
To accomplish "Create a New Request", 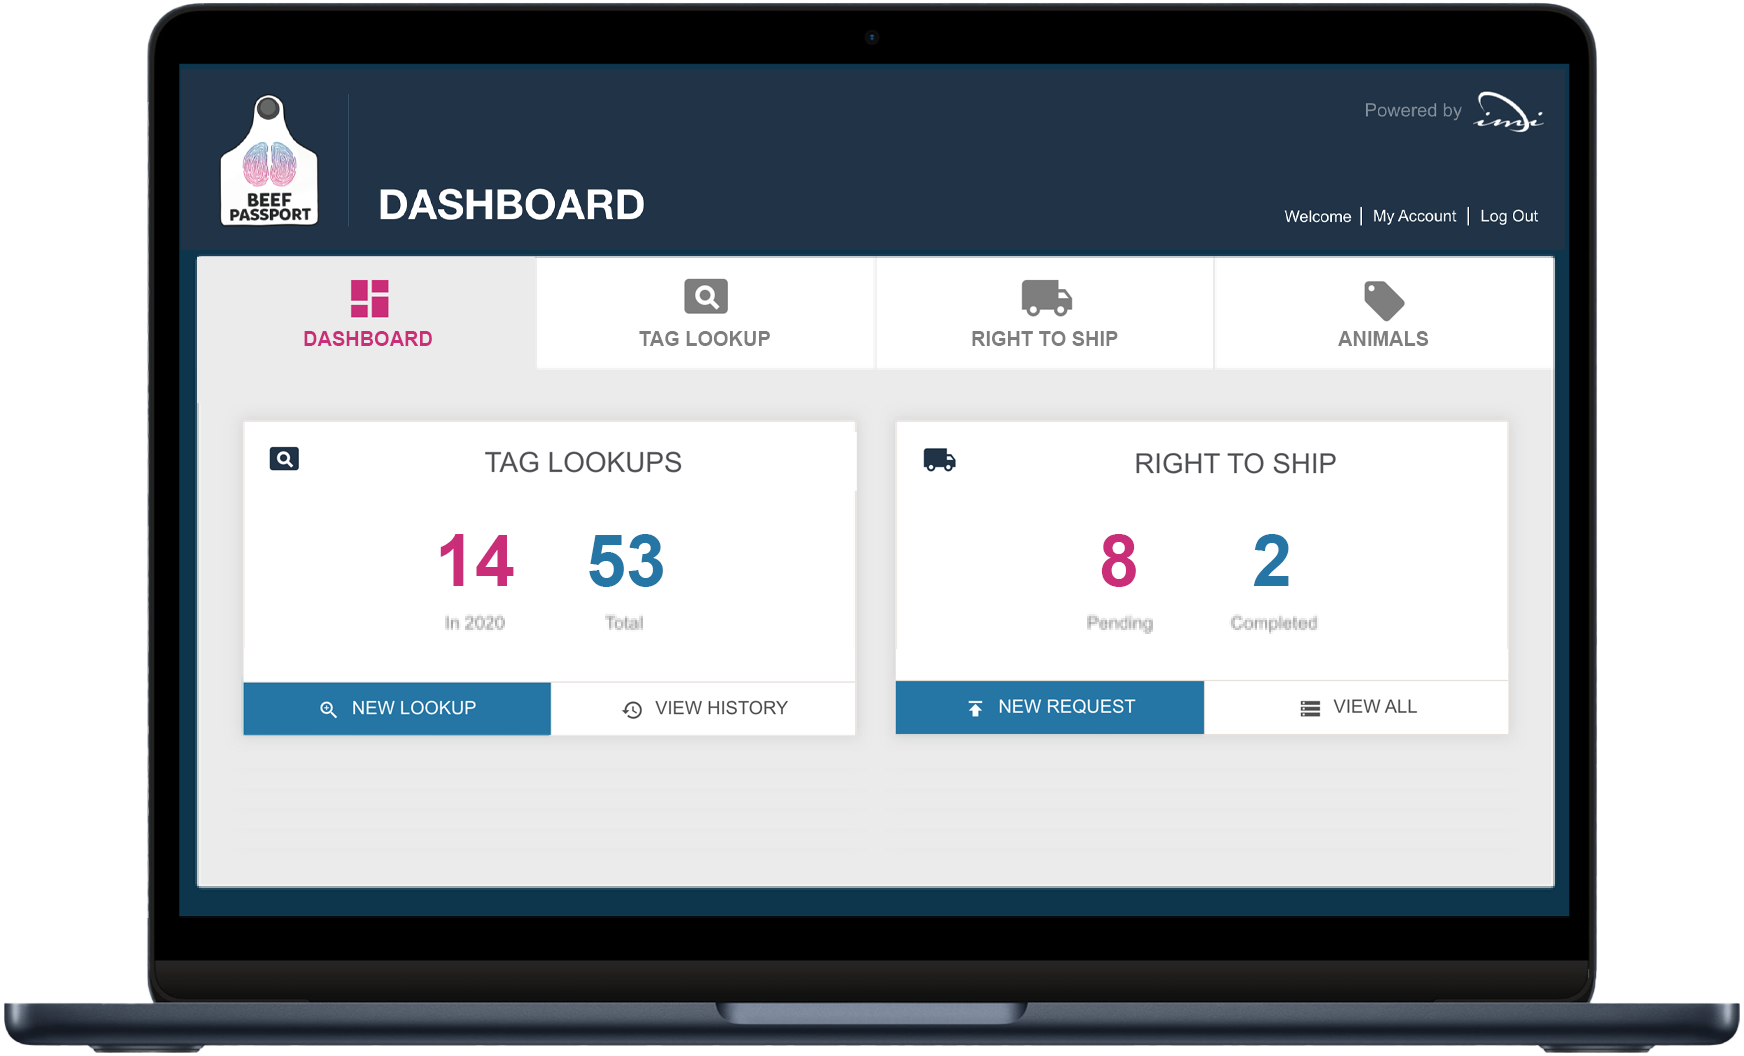I will 1049,707.
